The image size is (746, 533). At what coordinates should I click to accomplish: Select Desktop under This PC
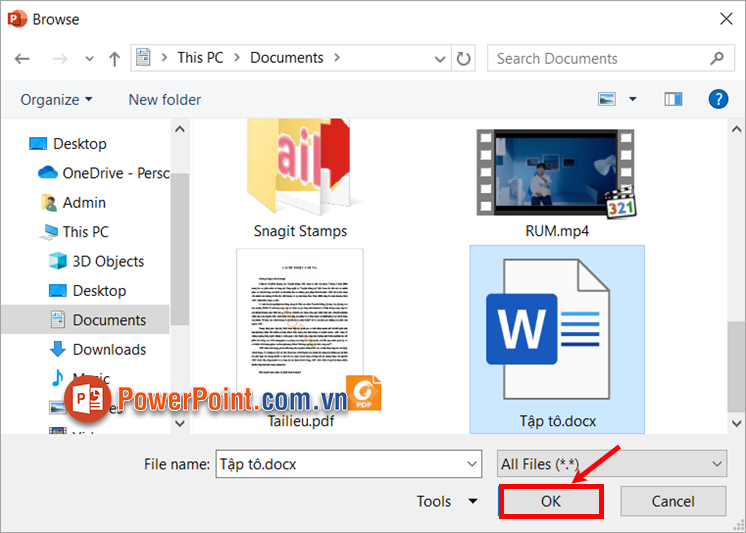88,290
